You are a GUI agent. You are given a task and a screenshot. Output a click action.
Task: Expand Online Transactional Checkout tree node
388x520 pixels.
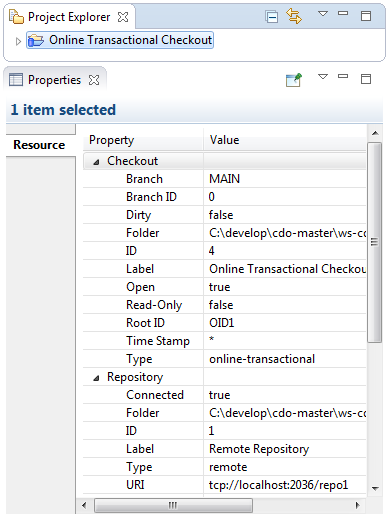pos(18,41)
